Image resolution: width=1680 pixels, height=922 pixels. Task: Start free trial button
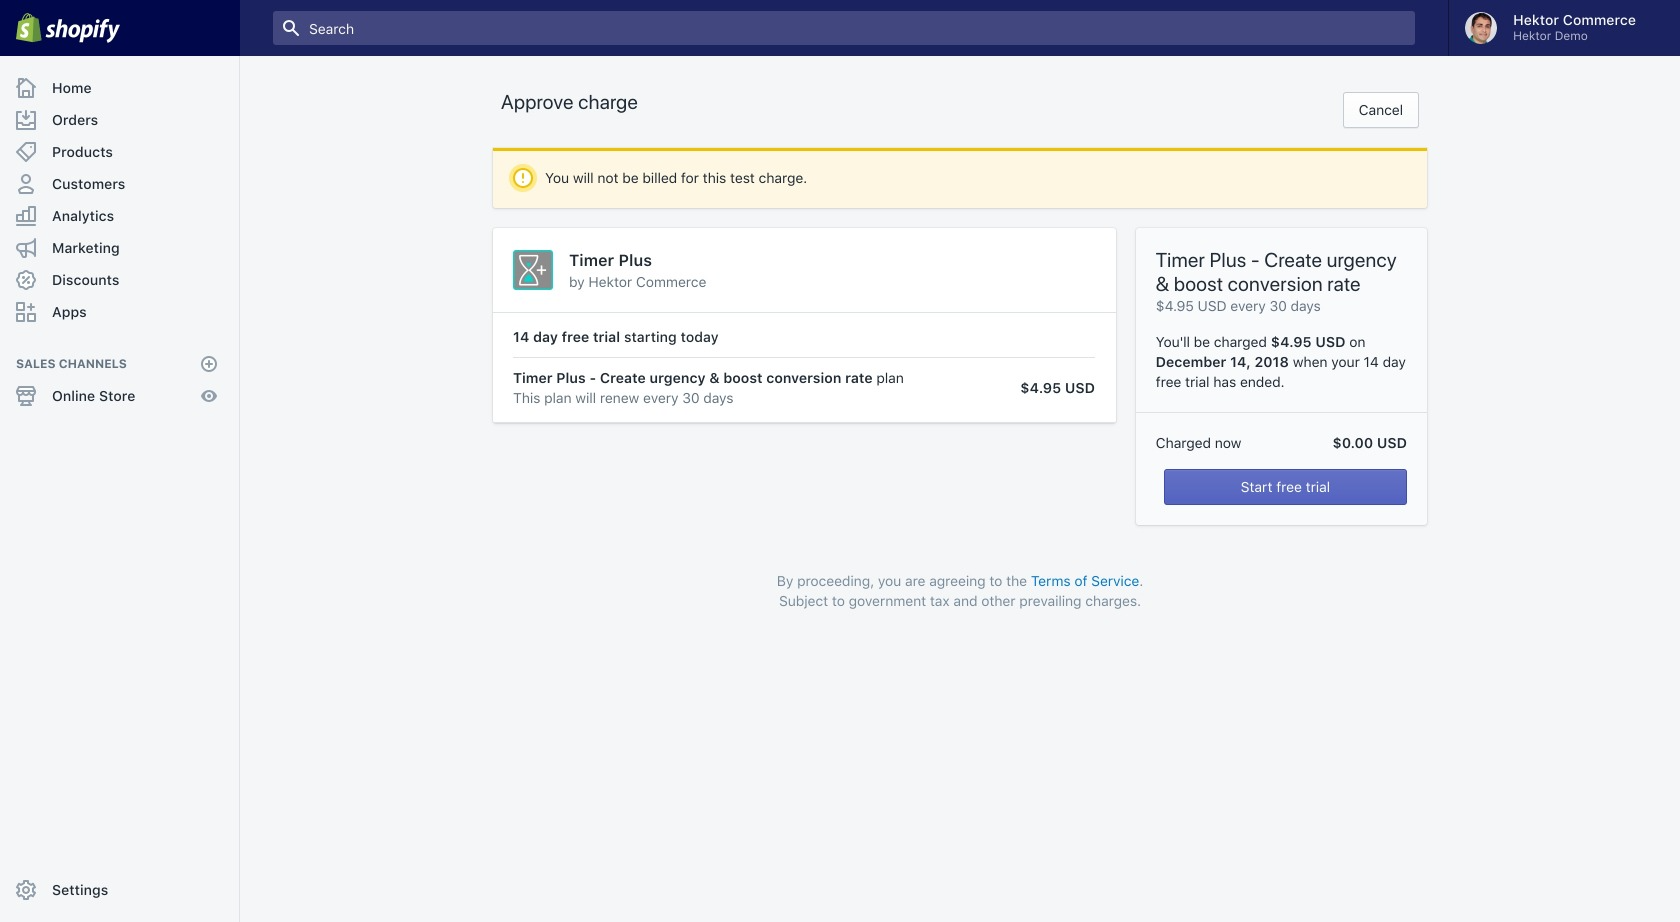(1285, 487)
